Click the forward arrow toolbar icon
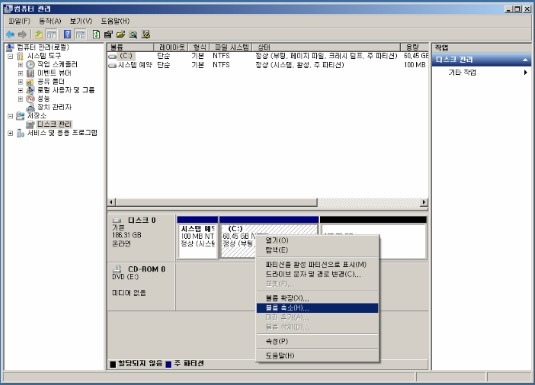The image size is (535, 385). point(23,34)
